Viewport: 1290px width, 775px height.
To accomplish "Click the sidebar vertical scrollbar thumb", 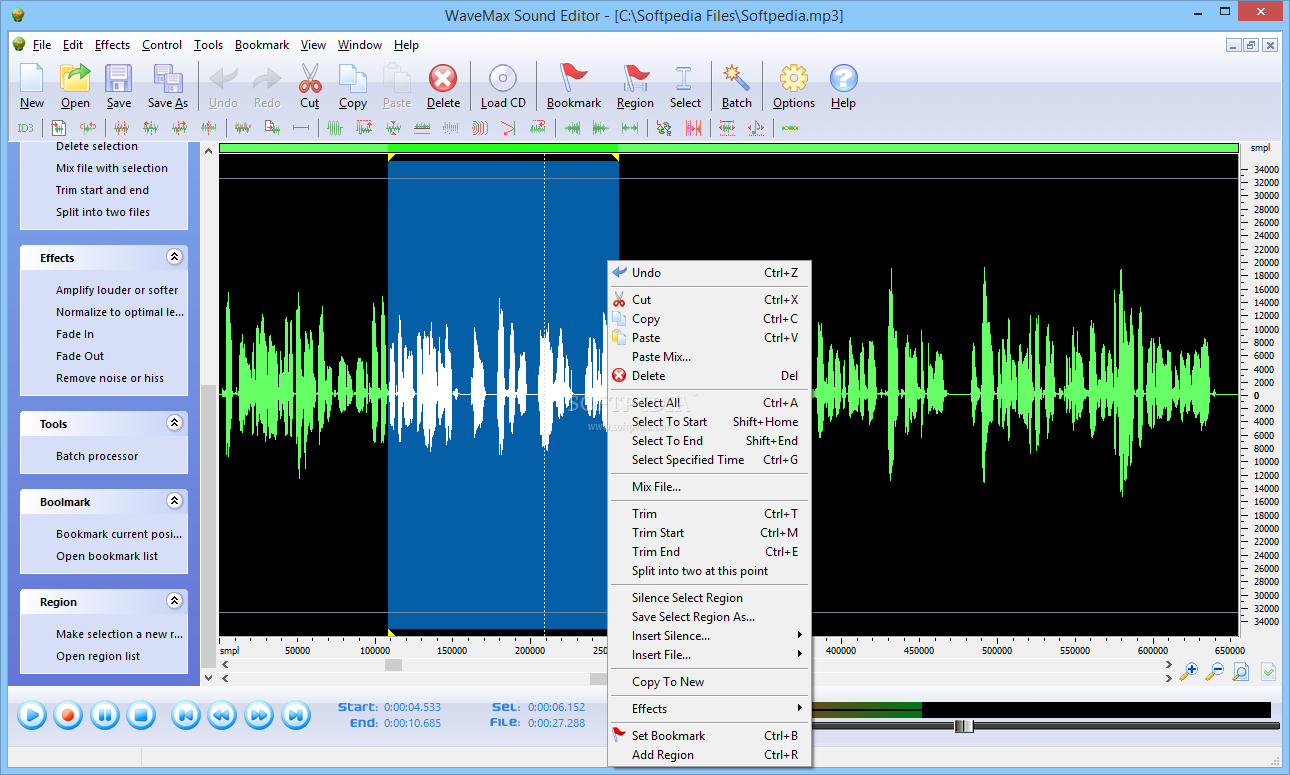I will [x=208, y=524].
